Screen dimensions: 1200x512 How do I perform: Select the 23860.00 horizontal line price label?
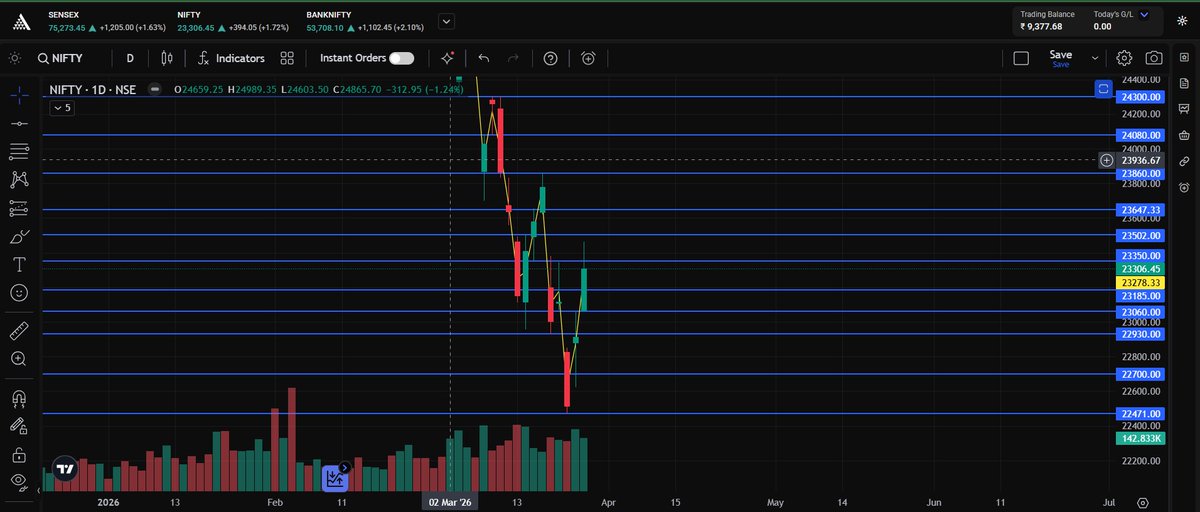coord(1141,173)
